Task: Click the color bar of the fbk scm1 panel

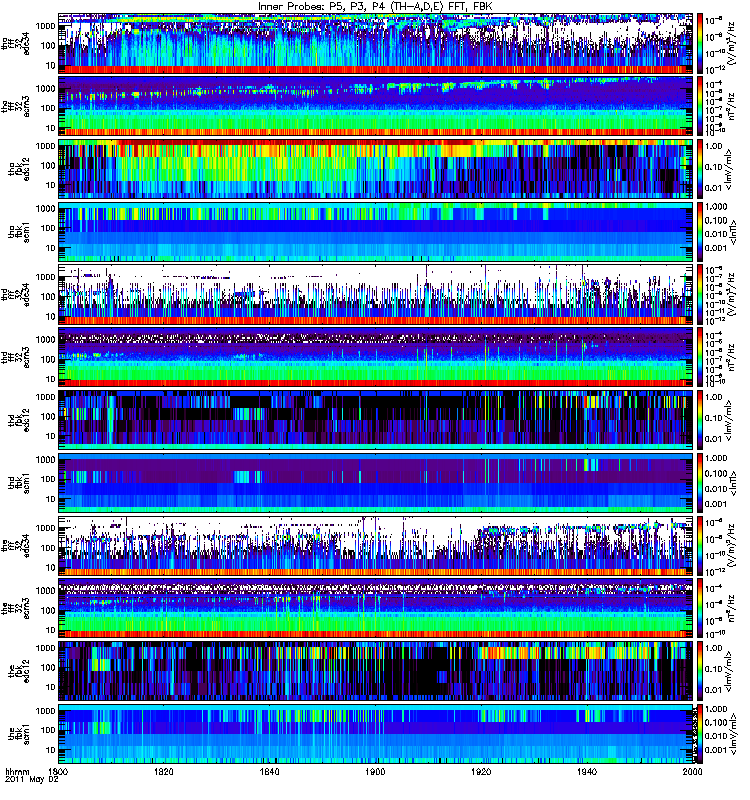Action: (700, 734)
